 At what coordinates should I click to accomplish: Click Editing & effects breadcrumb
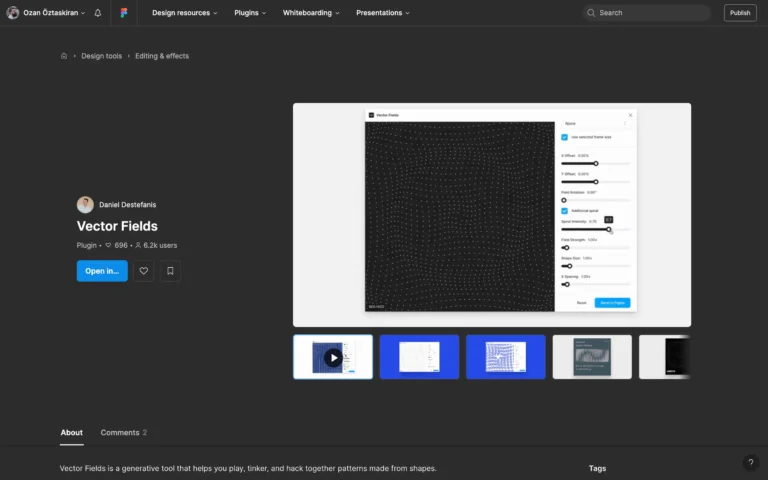(x=162, y=56)
